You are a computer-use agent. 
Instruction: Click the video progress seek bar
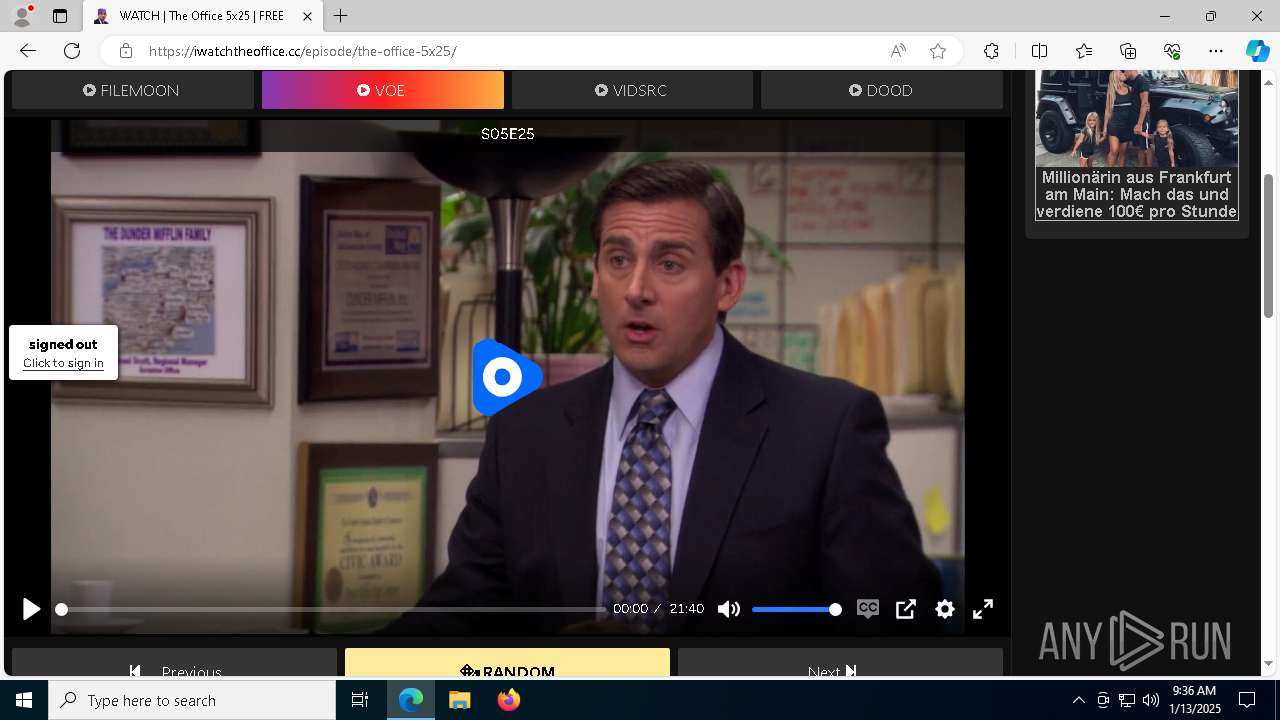coord(332,609)
